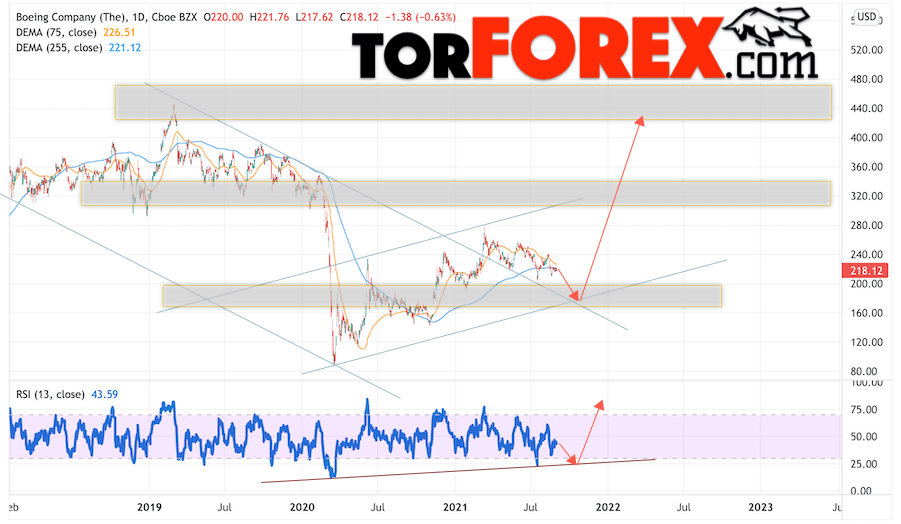Viewport: 901px width, 524px height.
Task: Click the 280.00 price axis label
Action: coord(867,225)
